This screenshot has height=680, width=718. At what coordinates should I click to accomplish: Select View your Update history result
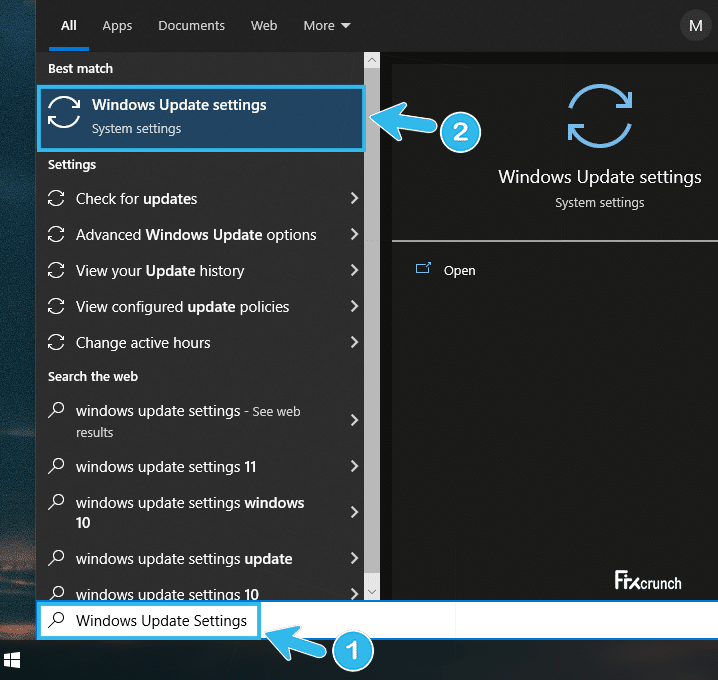click(x=201, y=271)
